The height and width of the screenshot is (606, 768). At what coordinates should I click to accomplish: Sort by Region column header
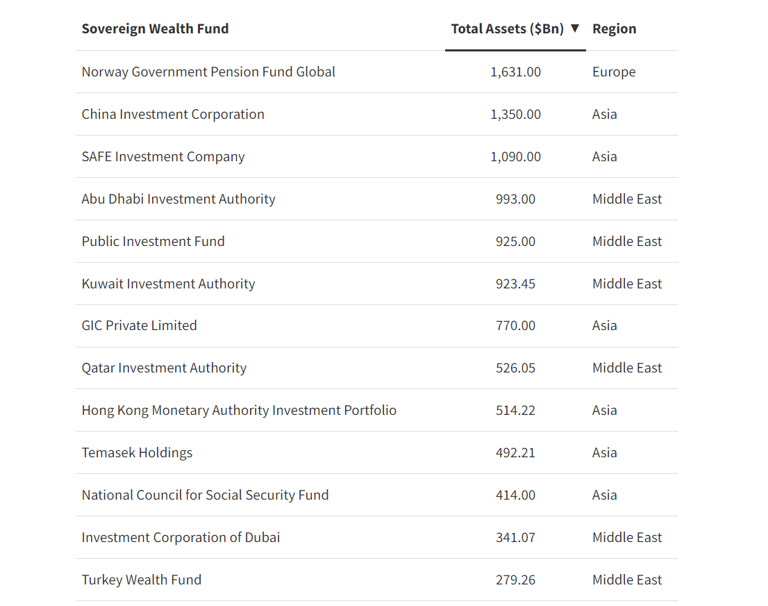[x=614, y=29]
